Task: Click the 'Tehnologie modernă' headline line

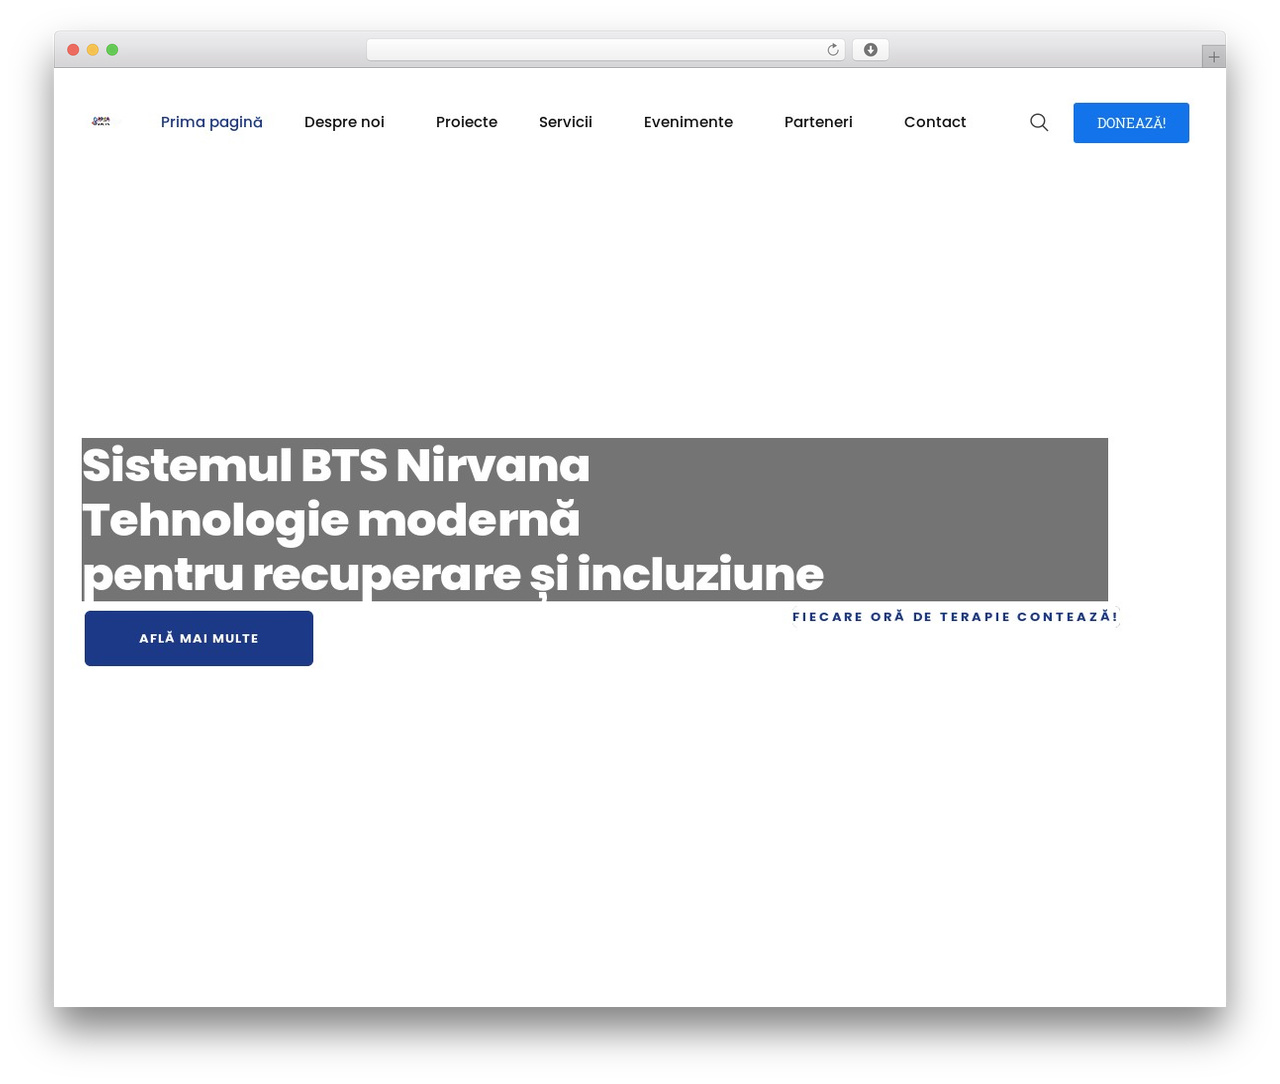Action: (331, 520)
